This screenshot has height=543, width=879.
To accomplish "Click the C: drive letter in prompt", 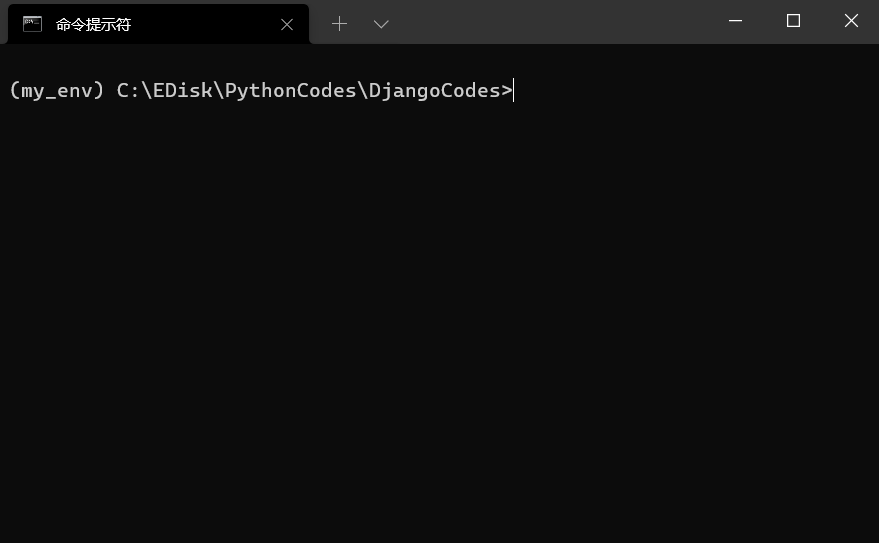I will click(x=128, y=90).
